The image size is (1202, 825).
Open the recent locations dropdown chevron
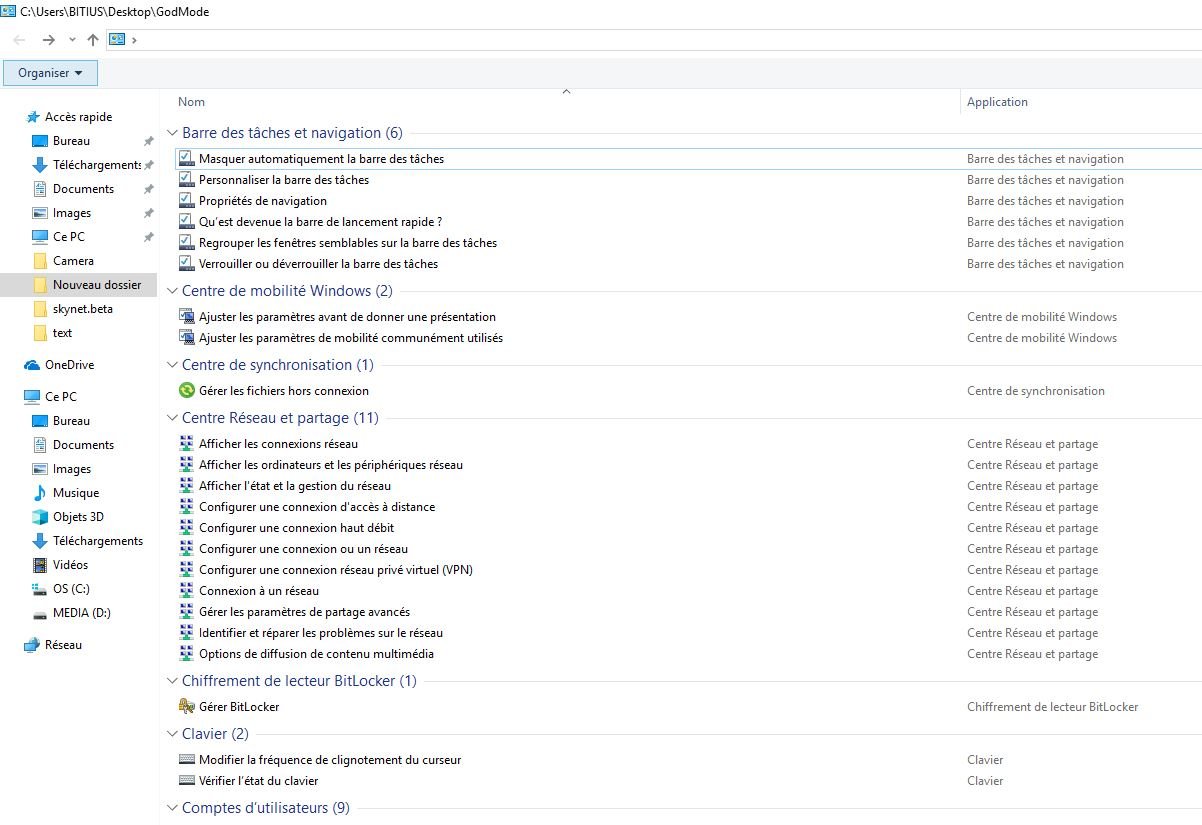[x=72, y=40]
